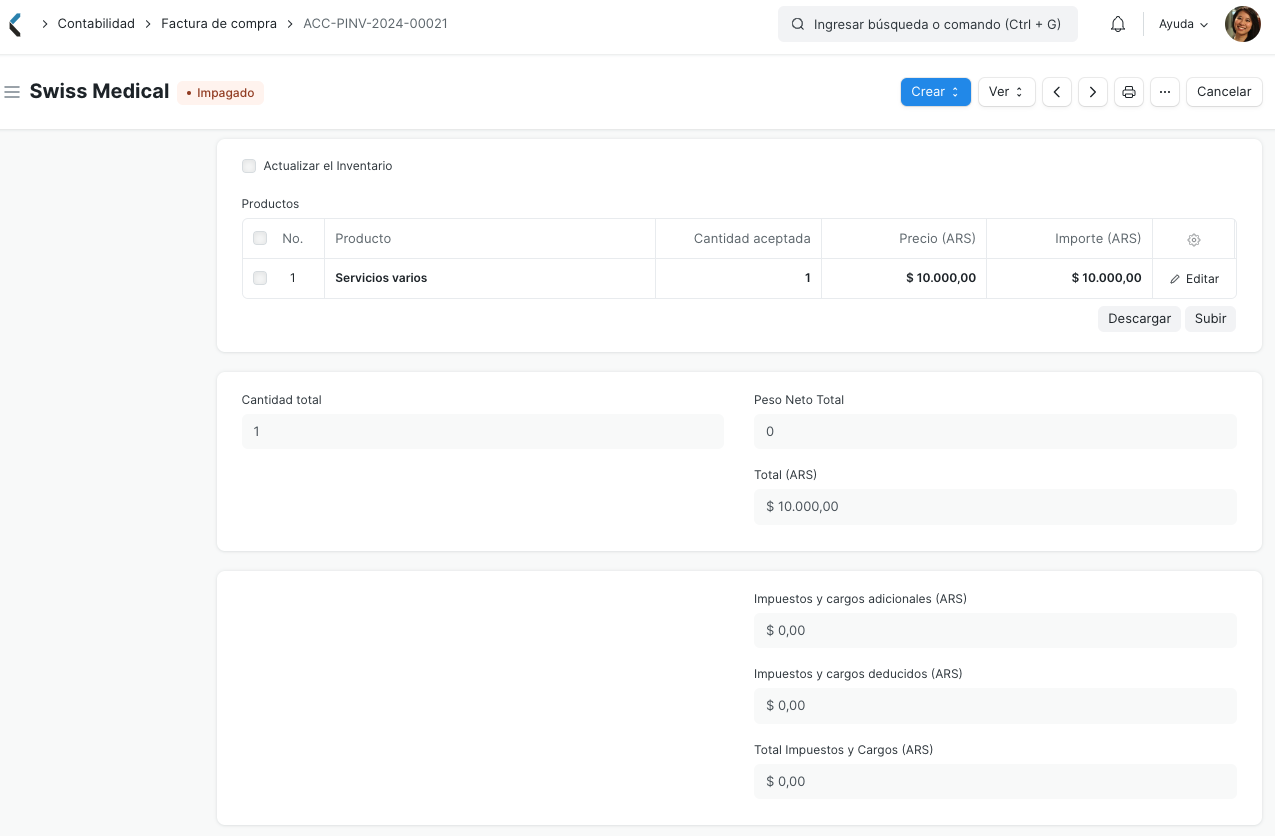
Task: Click the Cancelar button
Action: (x=1224, y=92)
